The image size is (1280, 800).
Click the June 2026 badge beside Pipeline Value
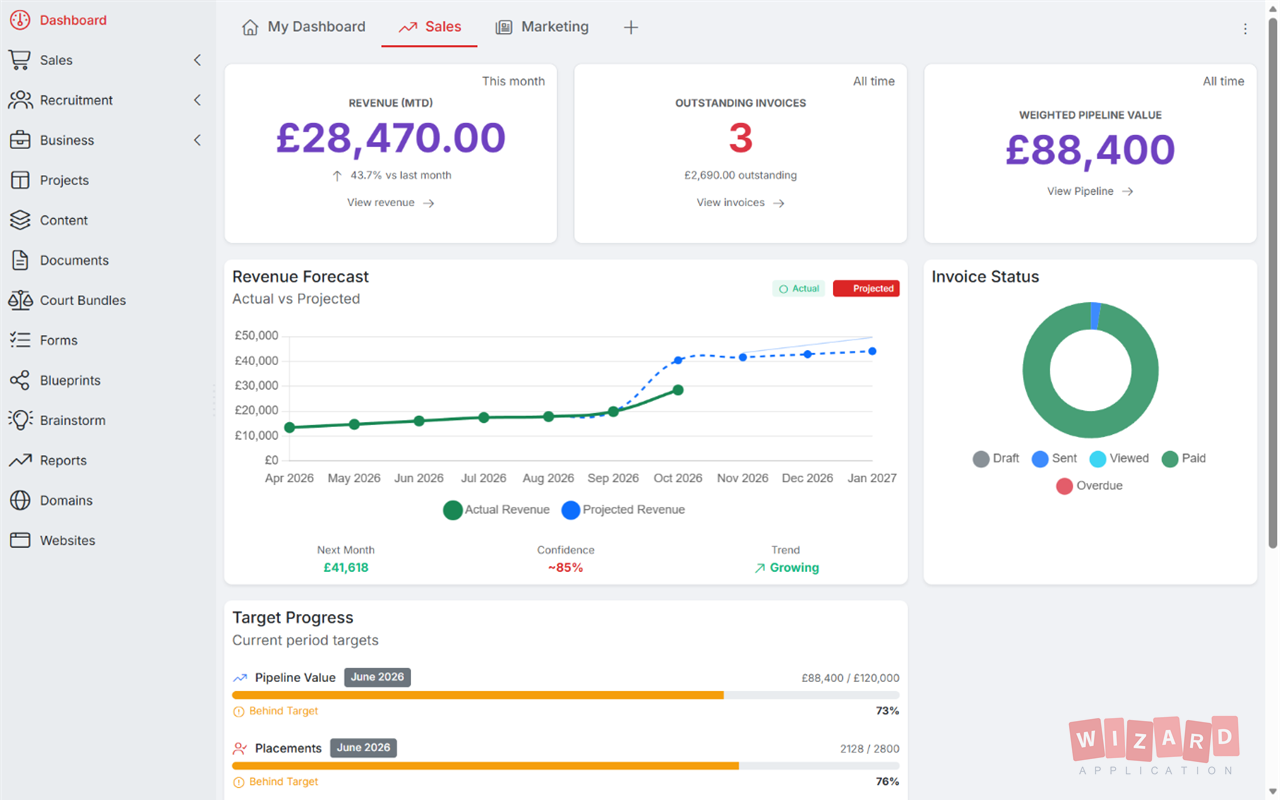[x=378, y=677]
